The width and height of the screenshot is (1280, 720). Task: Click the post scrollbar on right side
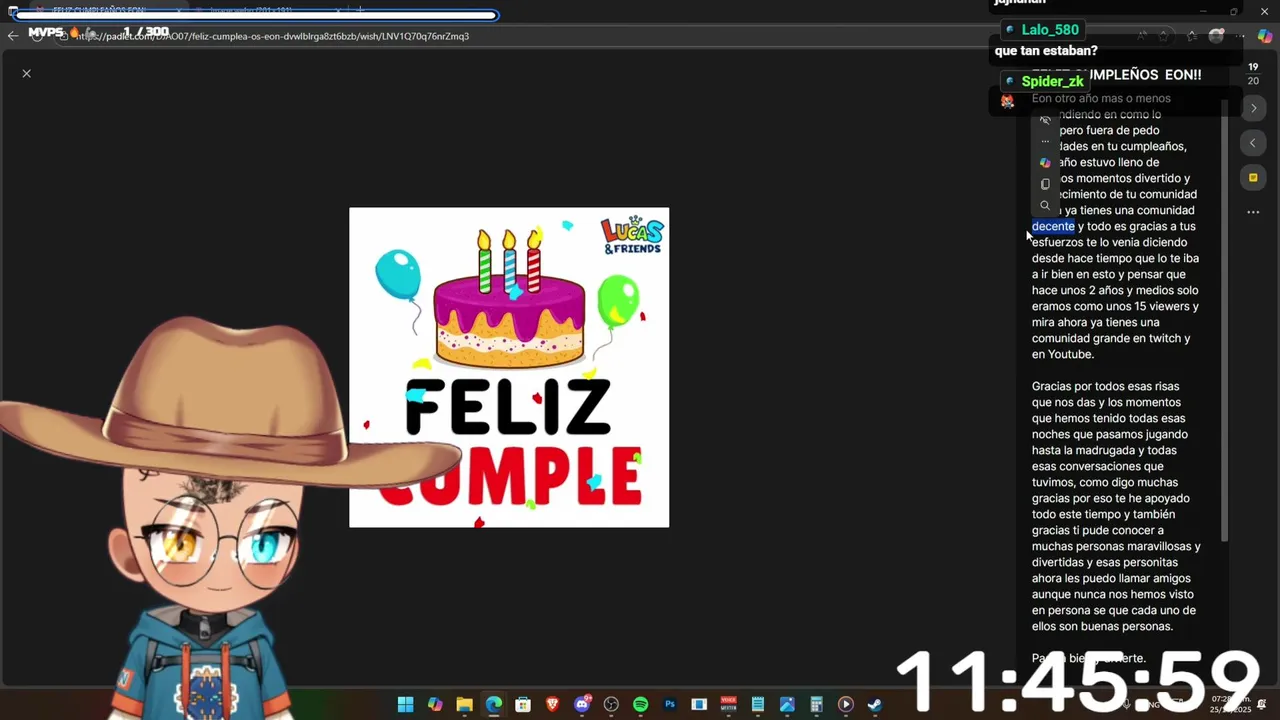tap(1225, 320)
